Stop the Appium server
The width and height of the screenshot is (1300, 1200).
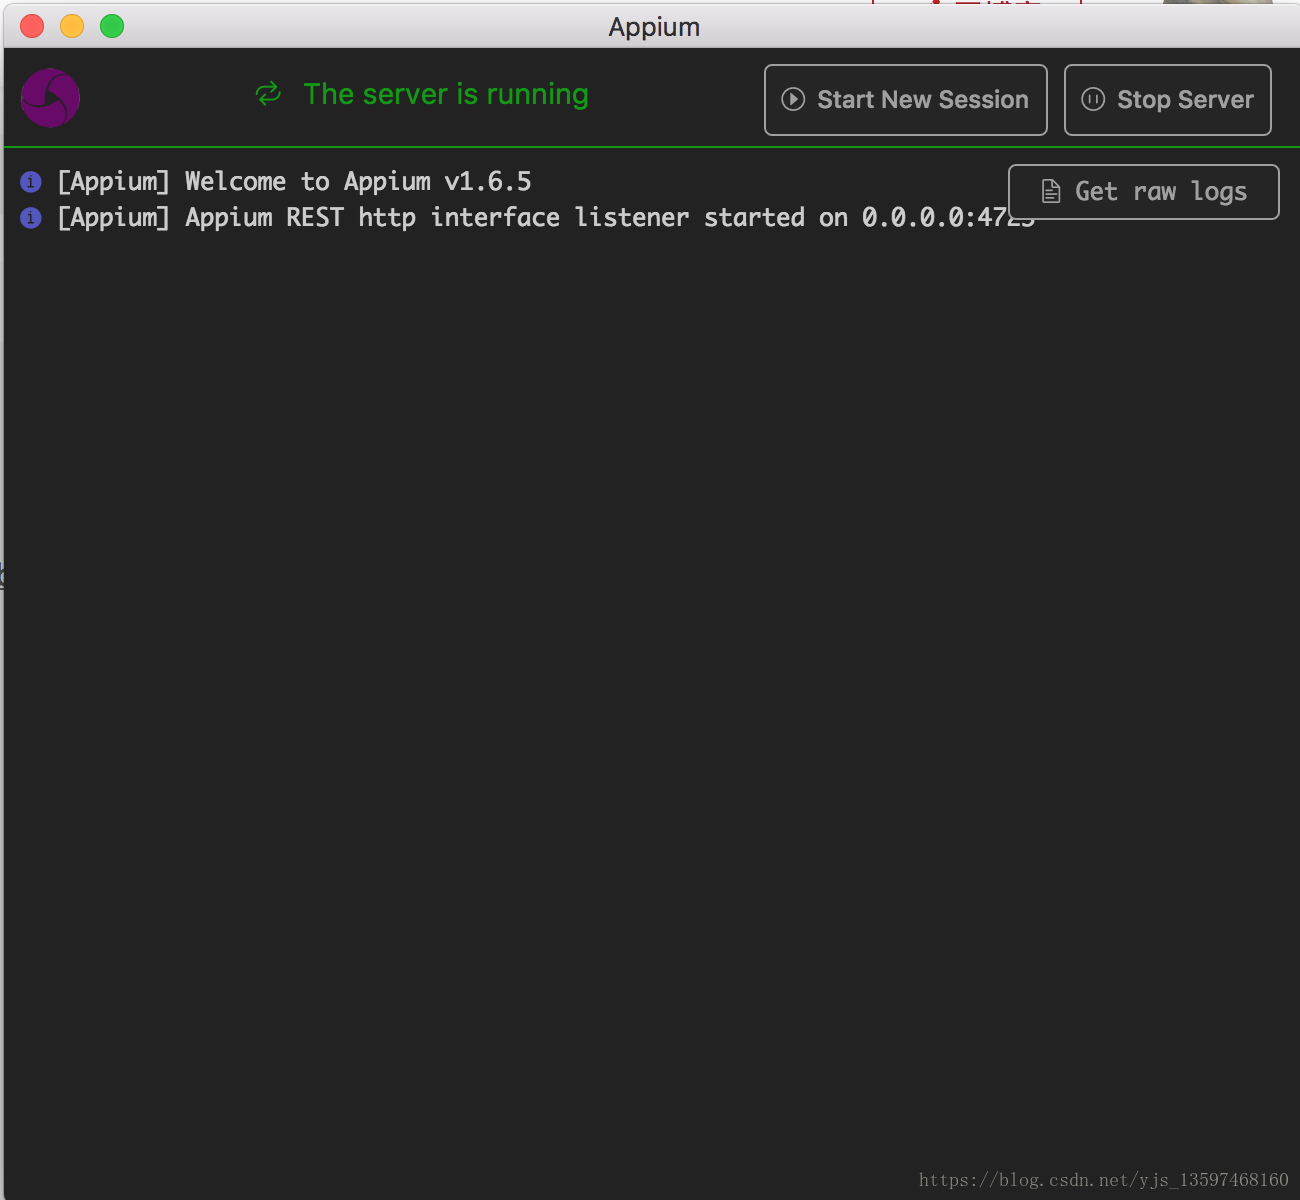click(x=1167, y=100)
